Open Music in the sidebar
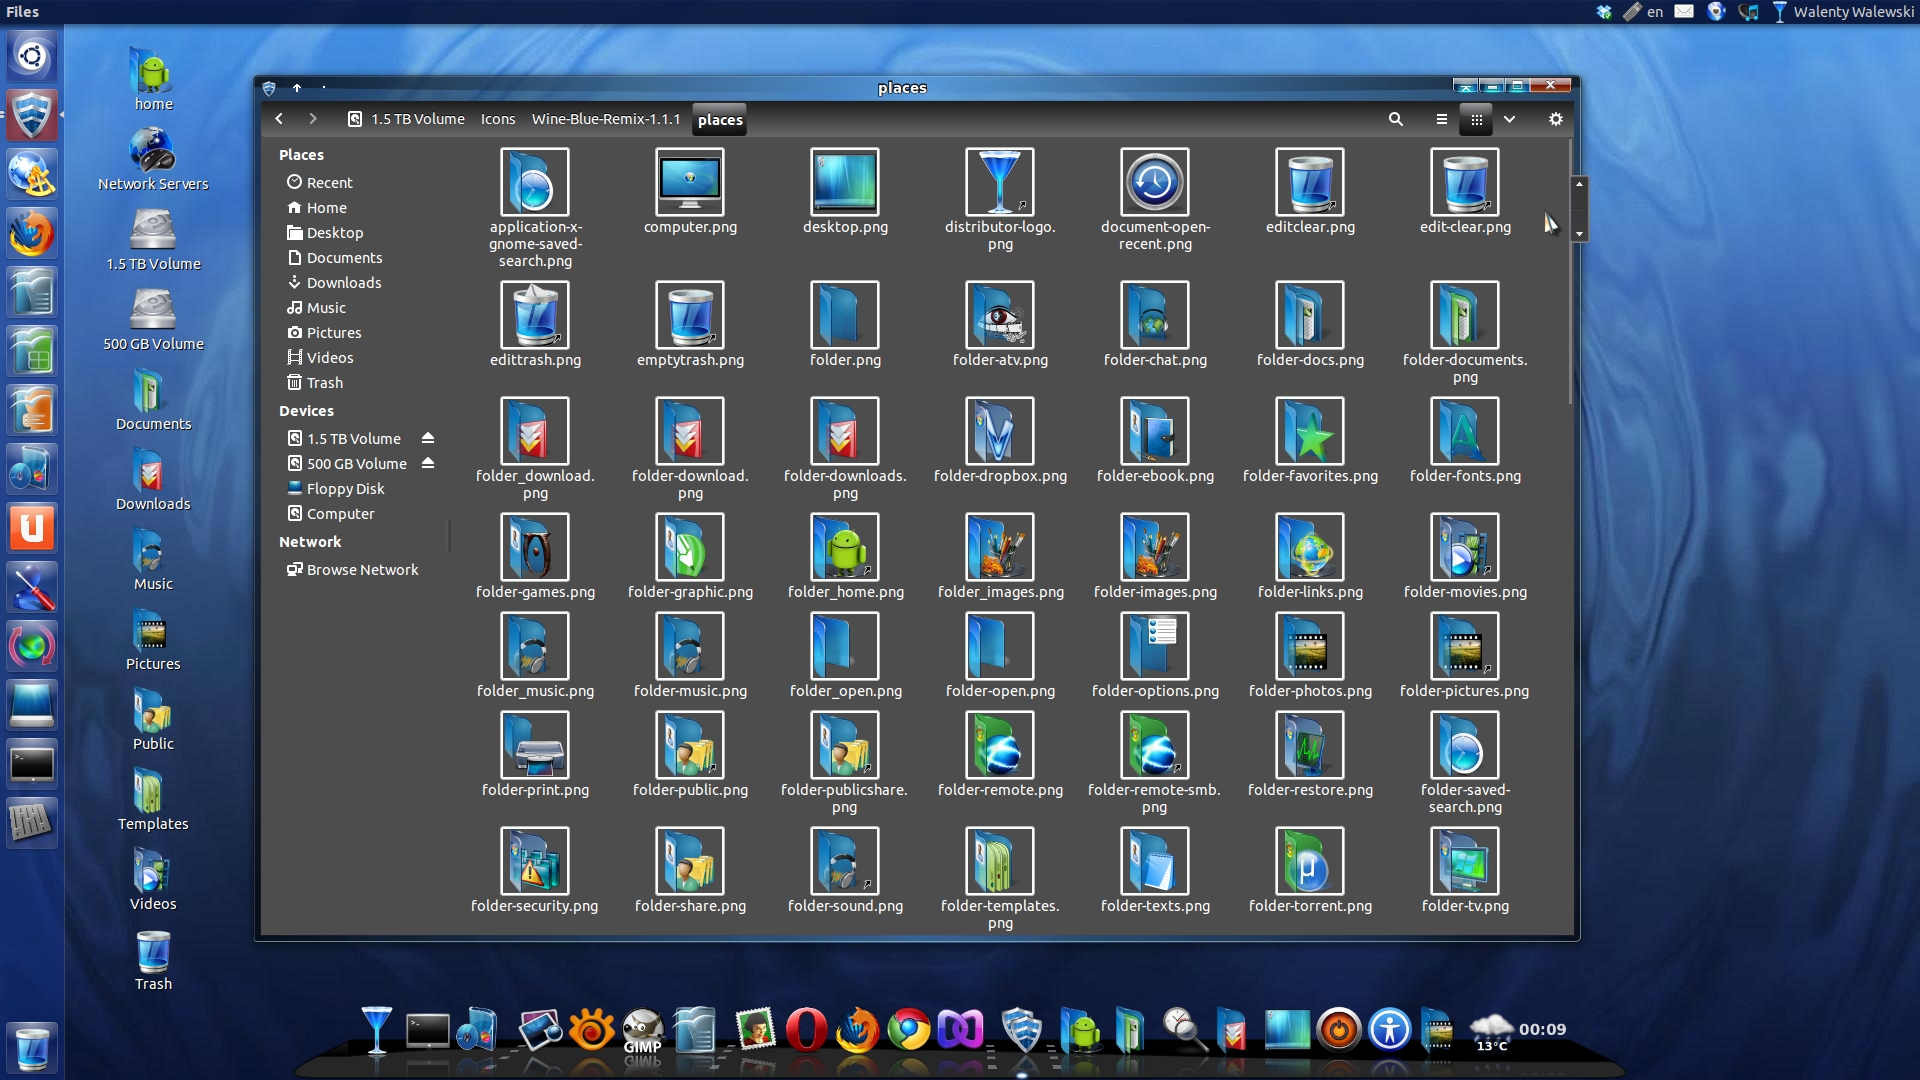The height and width of the screenshot is (1080, 1920). 316,308
